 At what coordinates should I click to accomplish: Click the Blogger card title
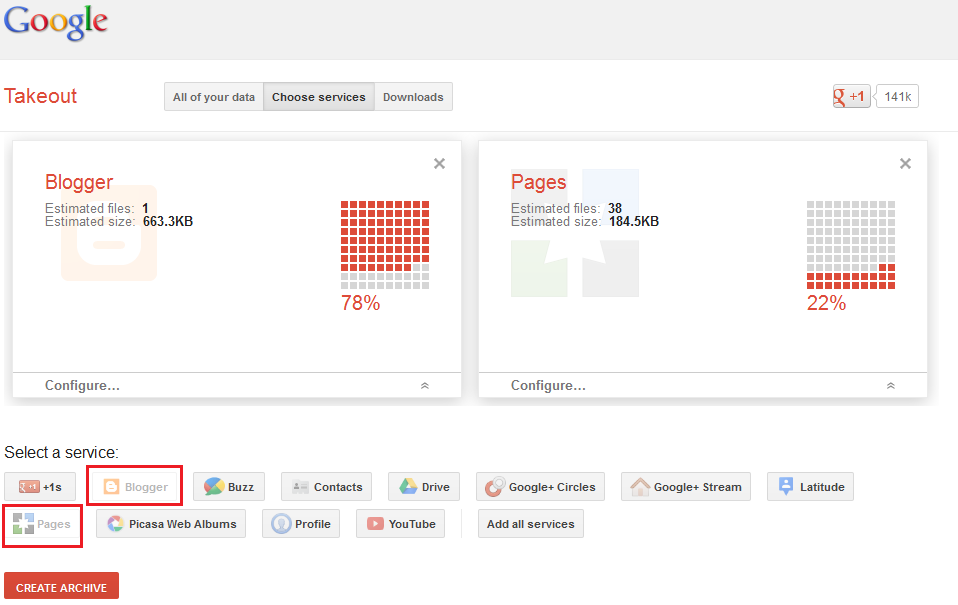pos(79,182)
